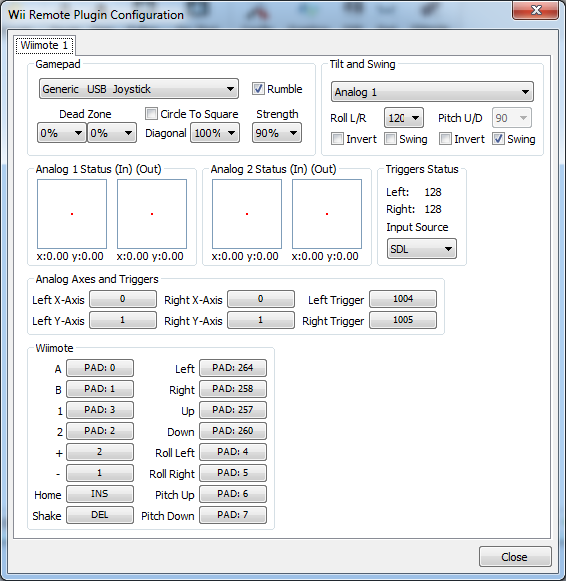
Task: Remap the Up PAD: 257 button
Action: point(233,410)
